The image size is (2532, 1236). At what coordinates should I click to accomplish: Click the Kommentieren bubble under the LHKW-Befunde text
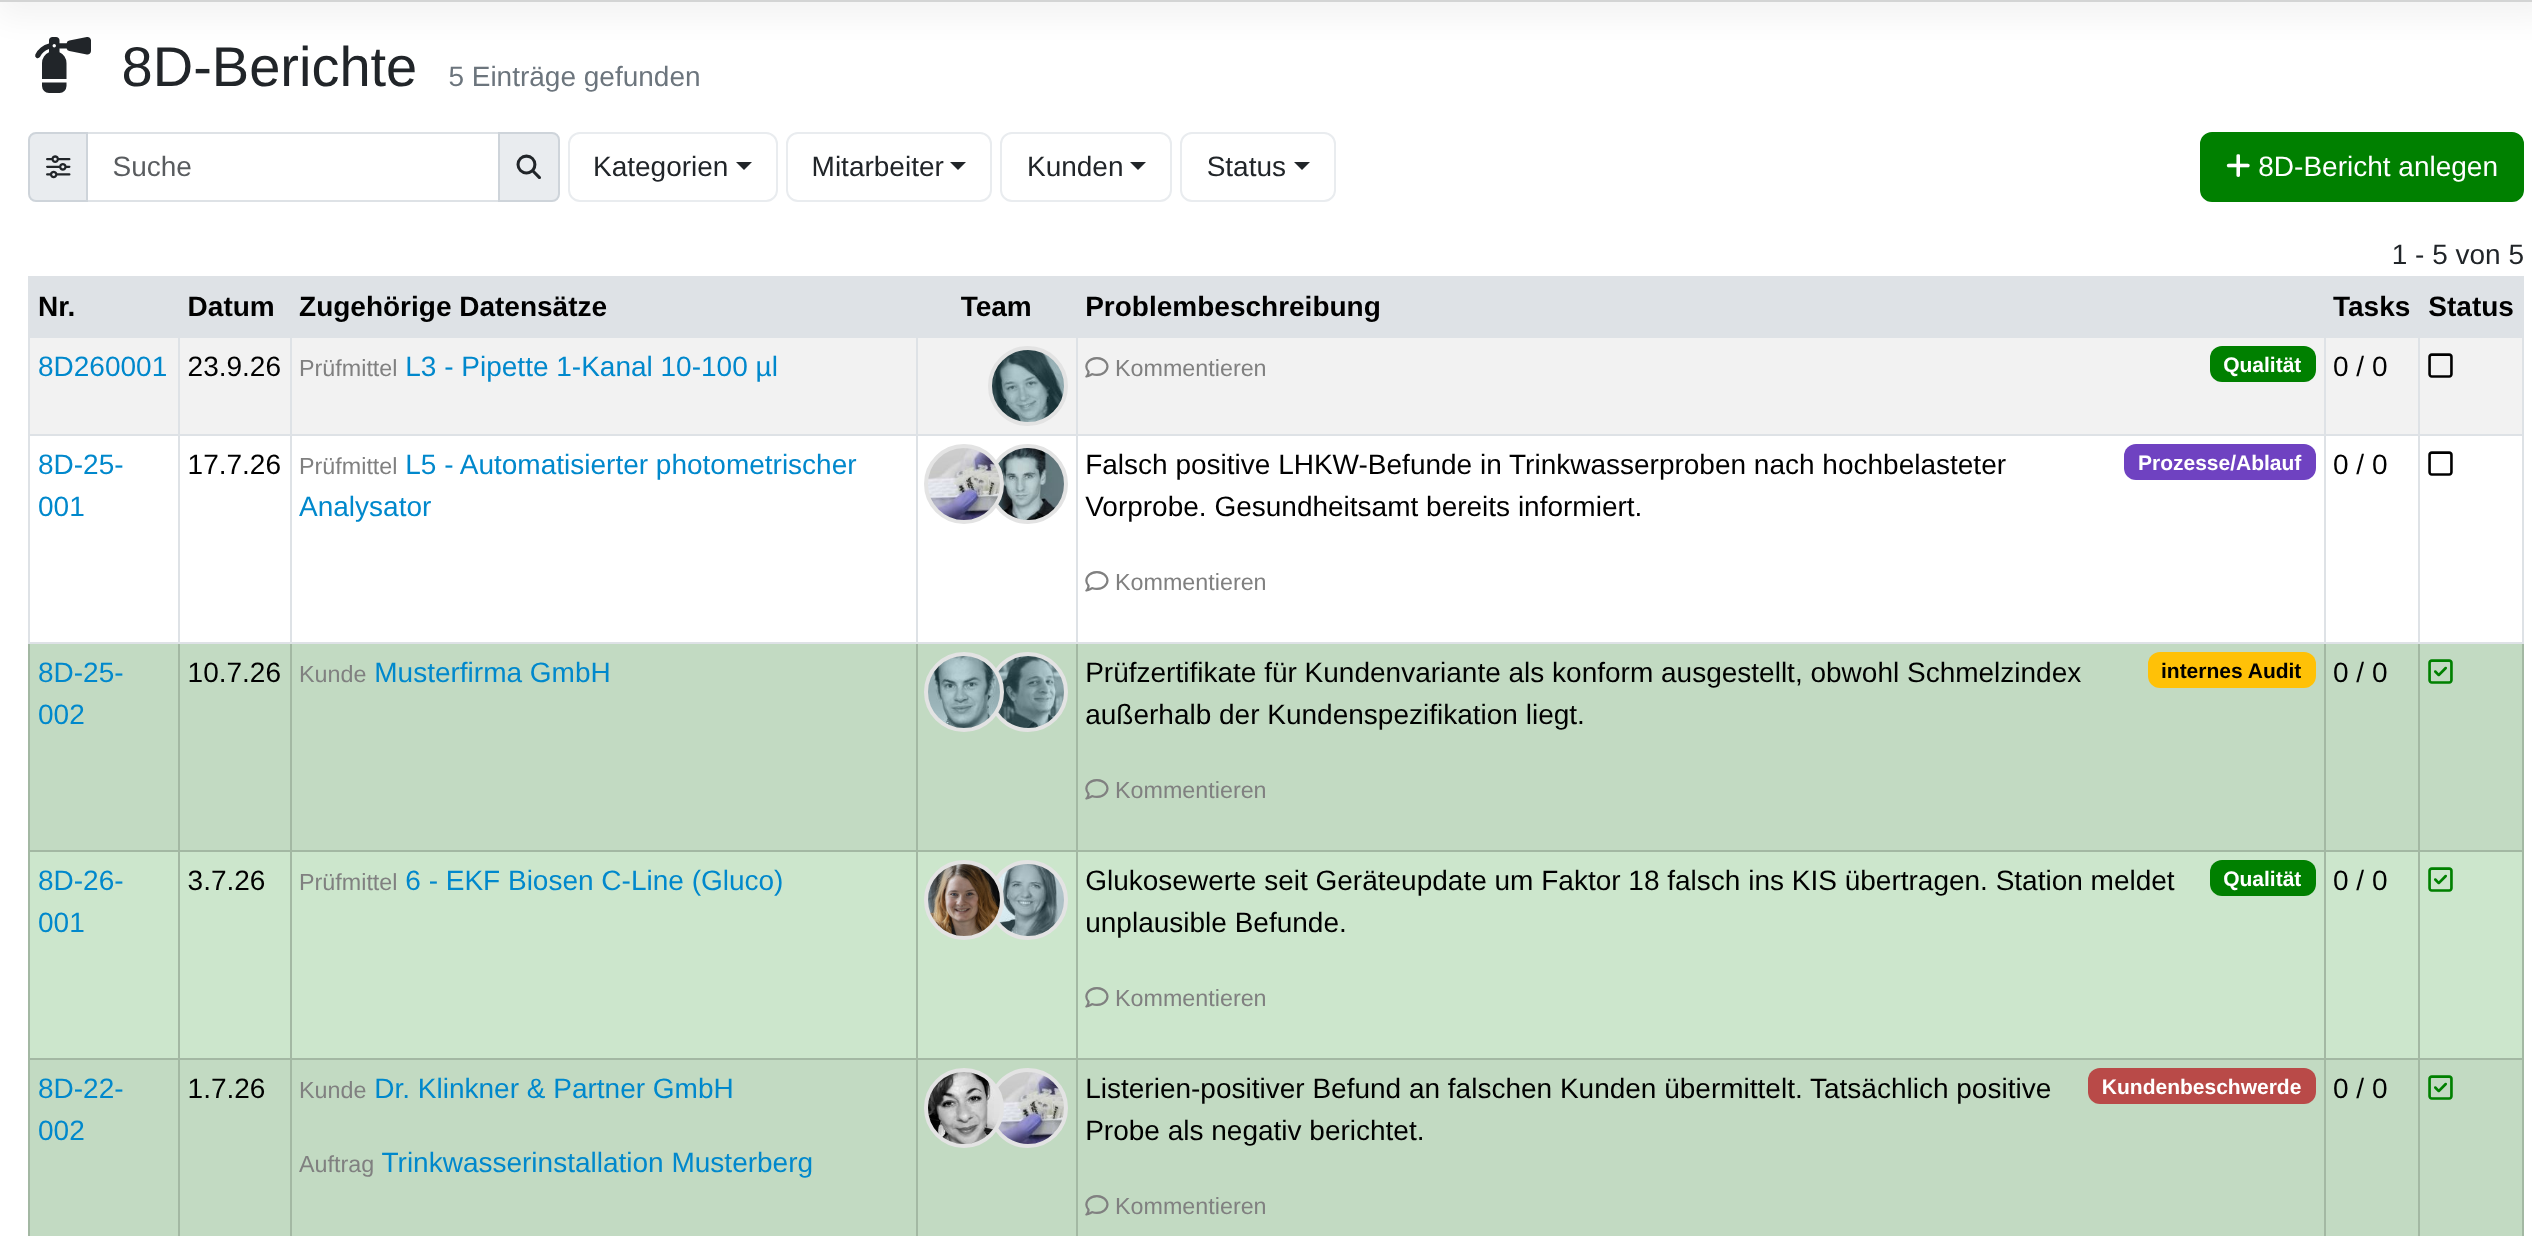[1096, 582]
